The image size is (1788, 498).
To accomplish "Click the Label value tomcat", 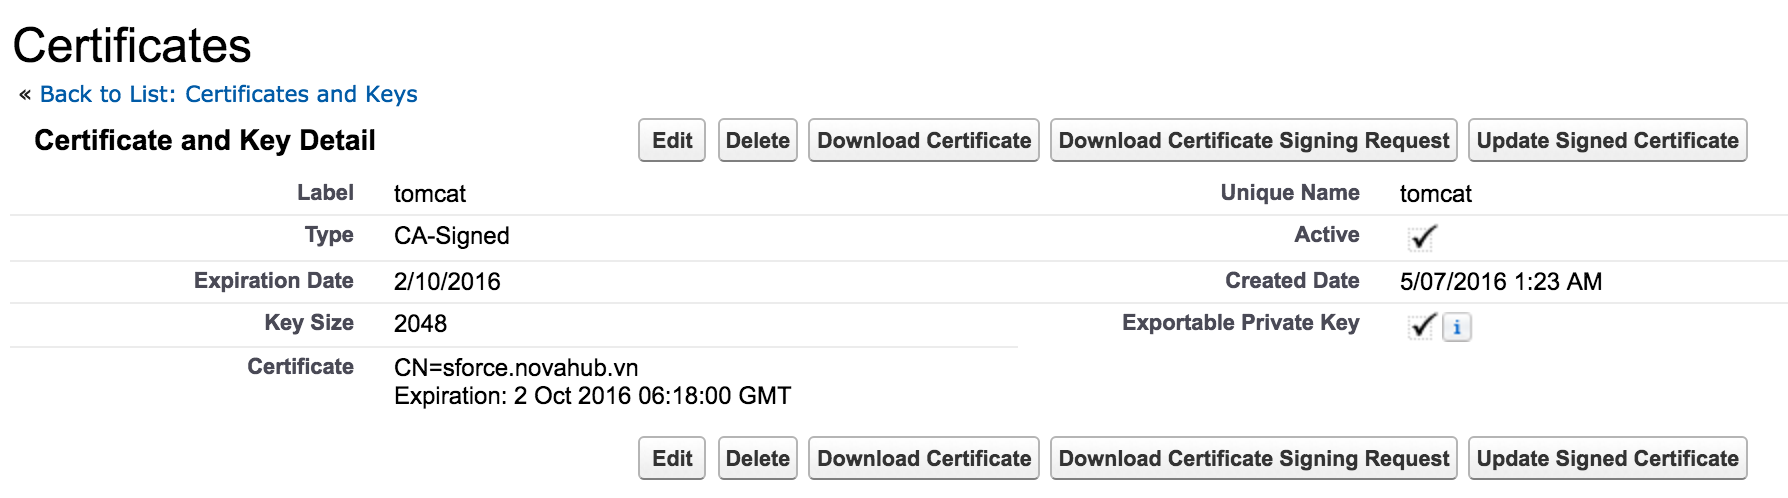I will coord(430,194).
